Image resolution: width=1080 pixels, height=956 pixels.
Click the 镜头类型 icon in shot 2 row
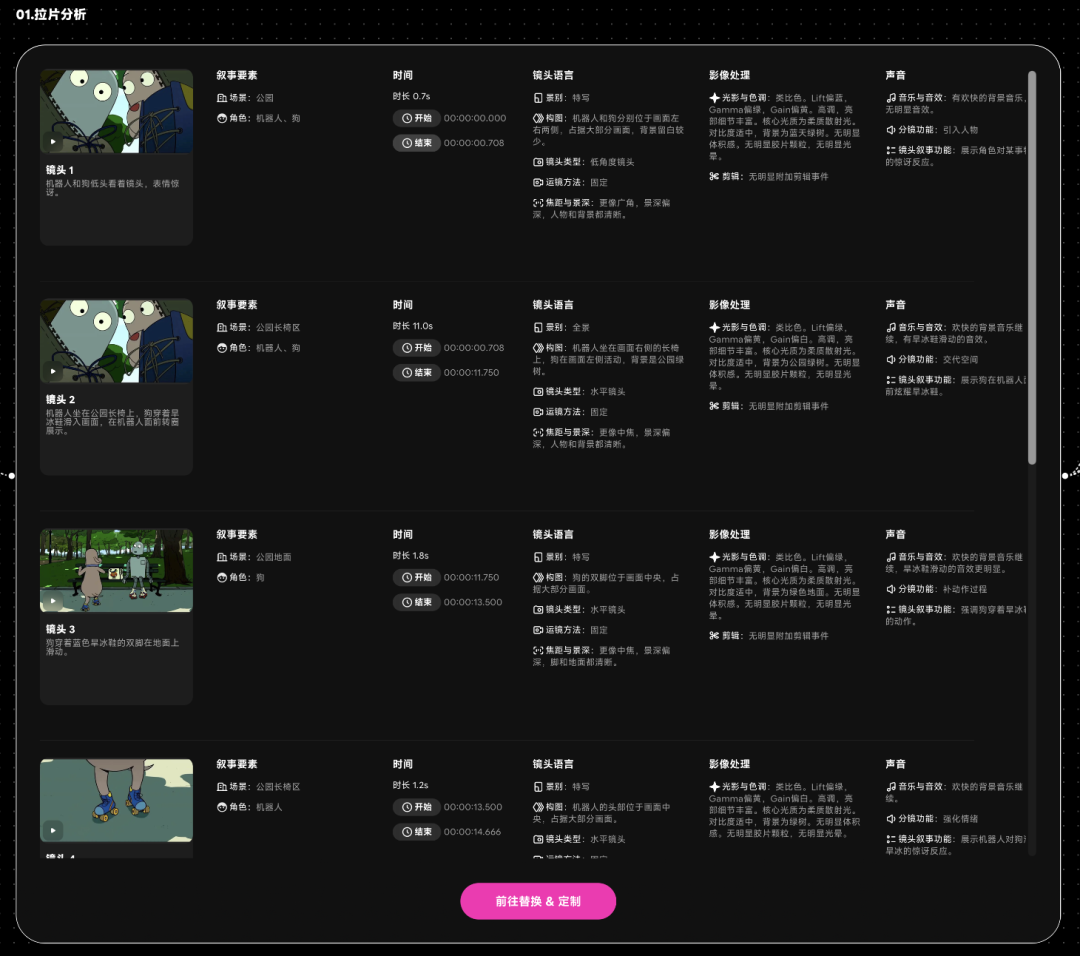tap(538, 392)
